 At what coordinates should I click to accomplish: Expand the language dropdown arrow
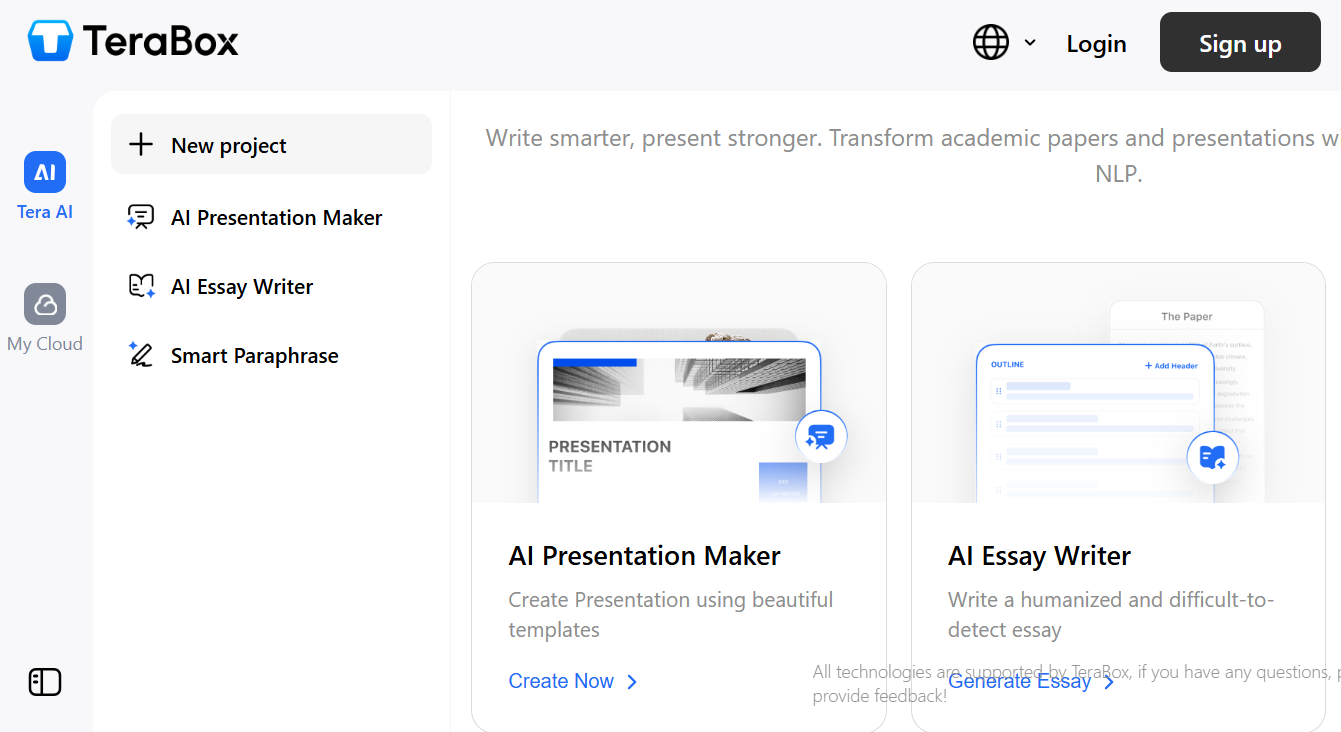pyautogui.click(x=1030, y=43)
